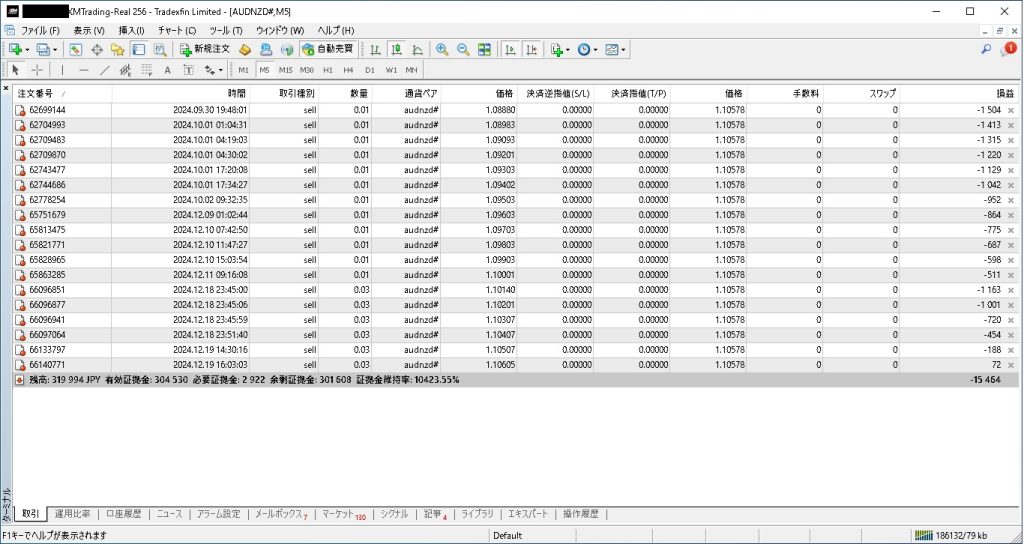The height and width of the screenshot is (544, 1024).
Task: Switch to the 口座履歴 tab
Action: [x=124, y=514]
